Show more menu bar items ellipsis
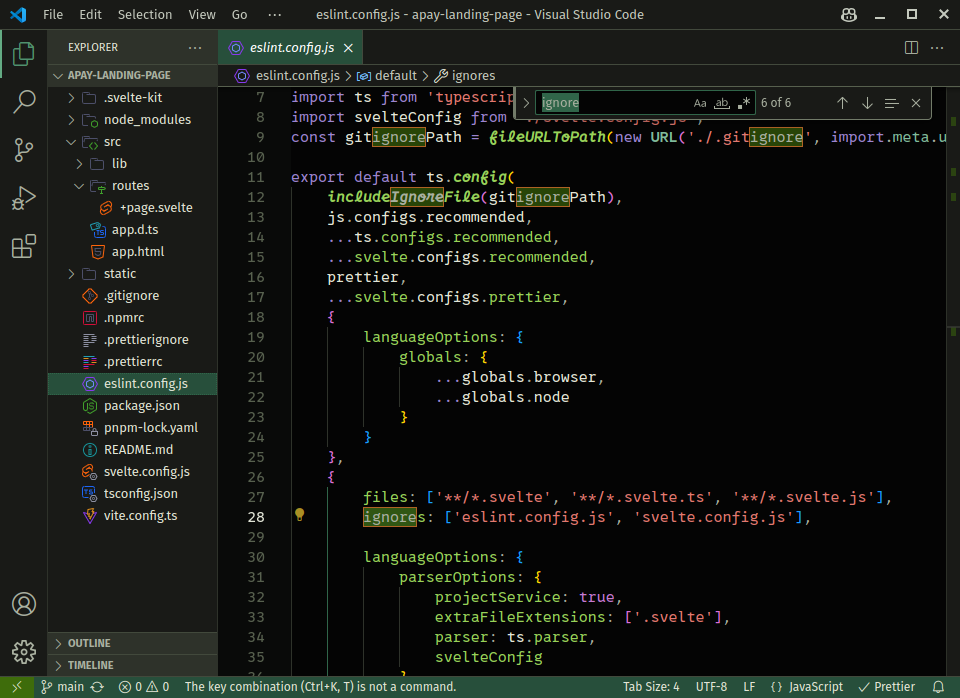960x698 pixels. tap(275, 15)
